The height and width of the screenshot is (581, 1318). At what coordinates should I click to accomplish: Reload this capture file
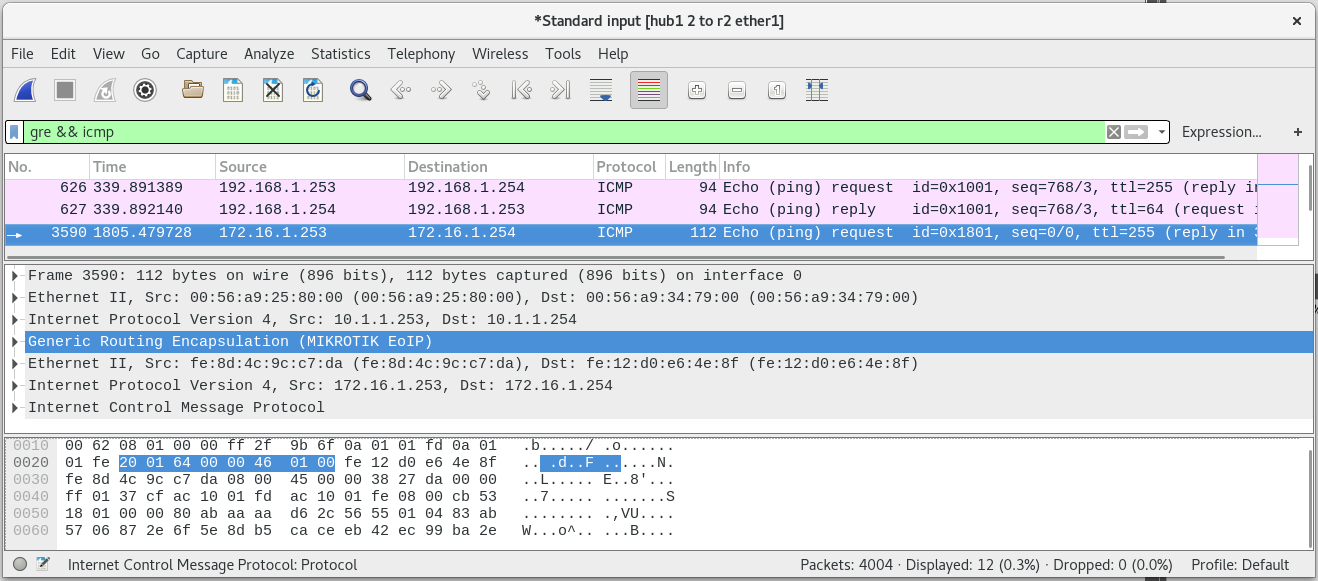313,91
